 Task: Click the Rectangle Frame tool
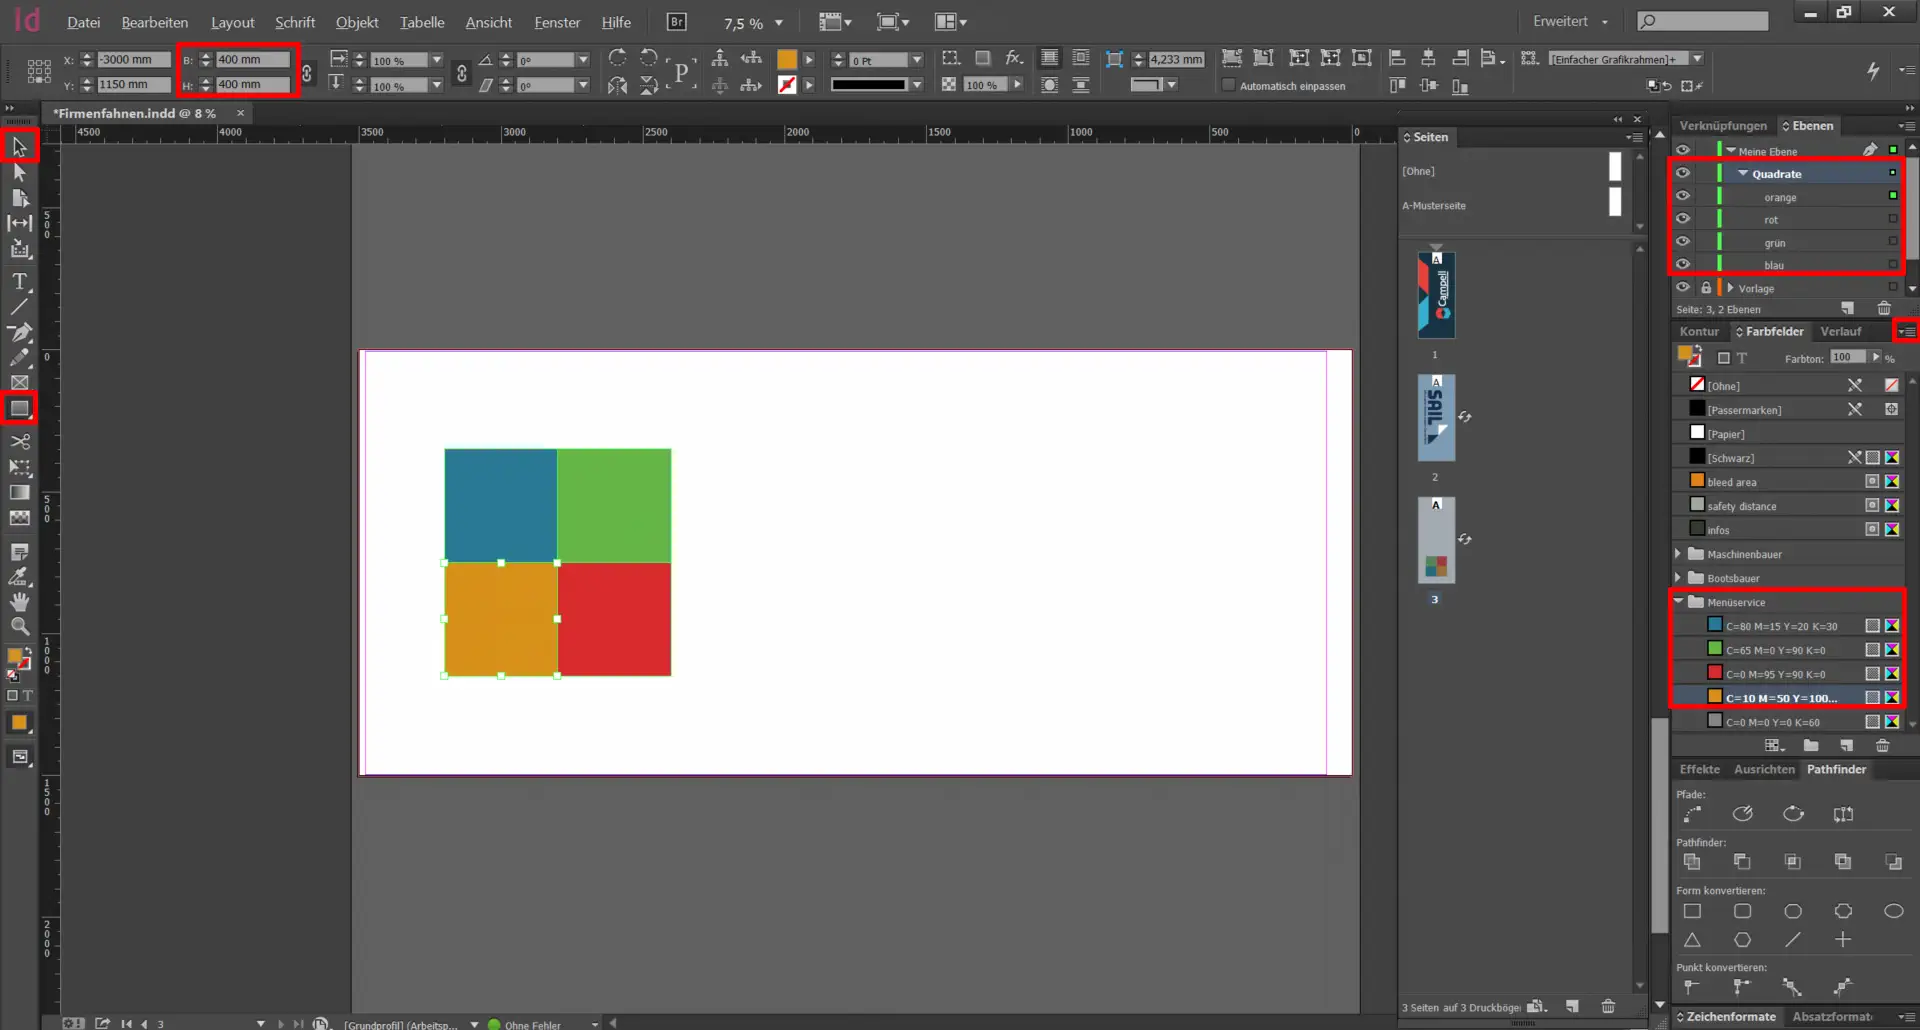[19, 382]
